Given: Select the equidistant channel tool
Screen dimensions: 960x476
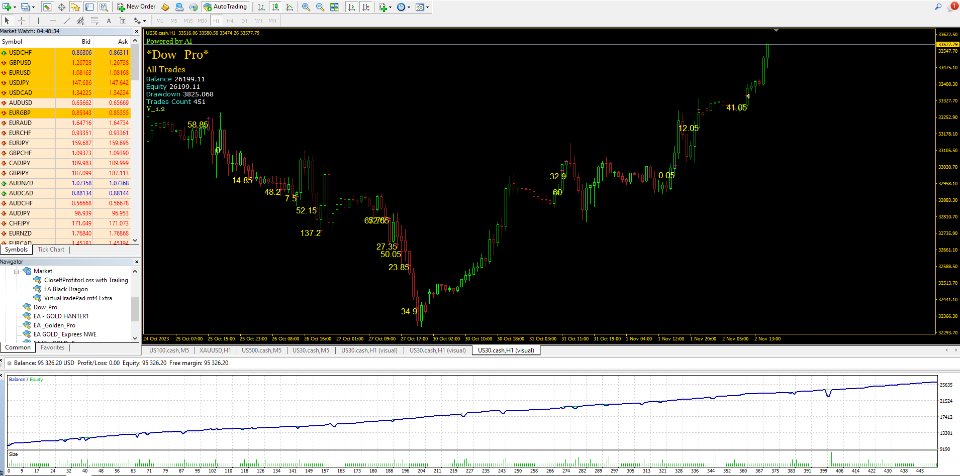Looking at the screenshot, I should [80, 21].
